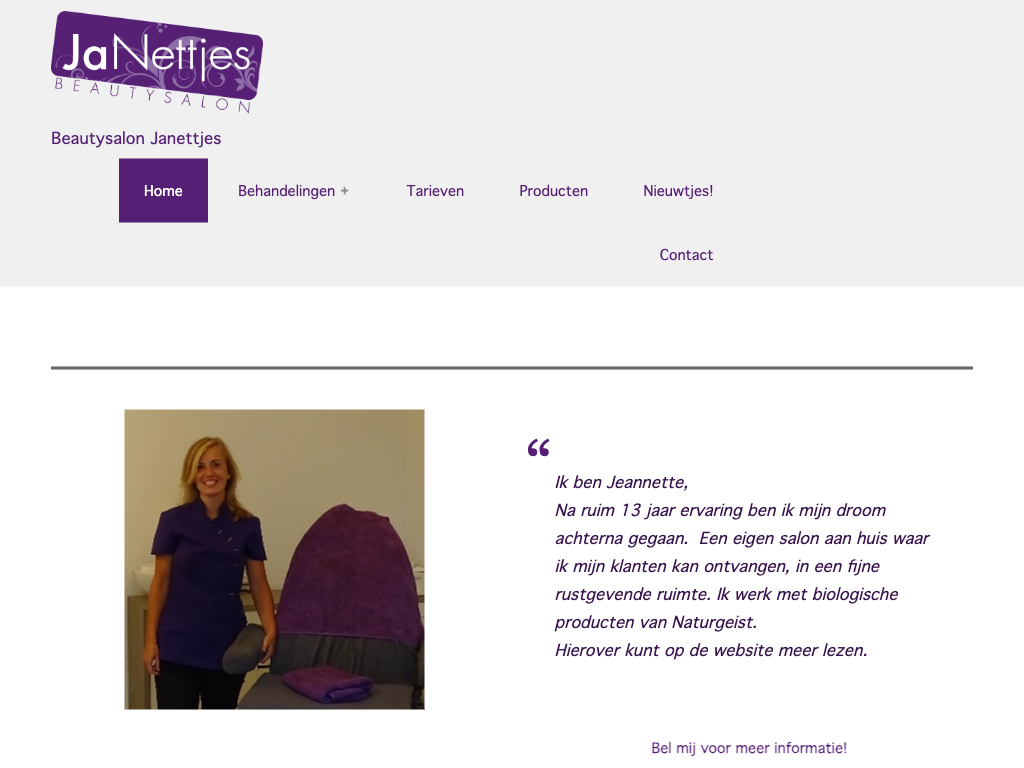Select the Home menu item

163,191
